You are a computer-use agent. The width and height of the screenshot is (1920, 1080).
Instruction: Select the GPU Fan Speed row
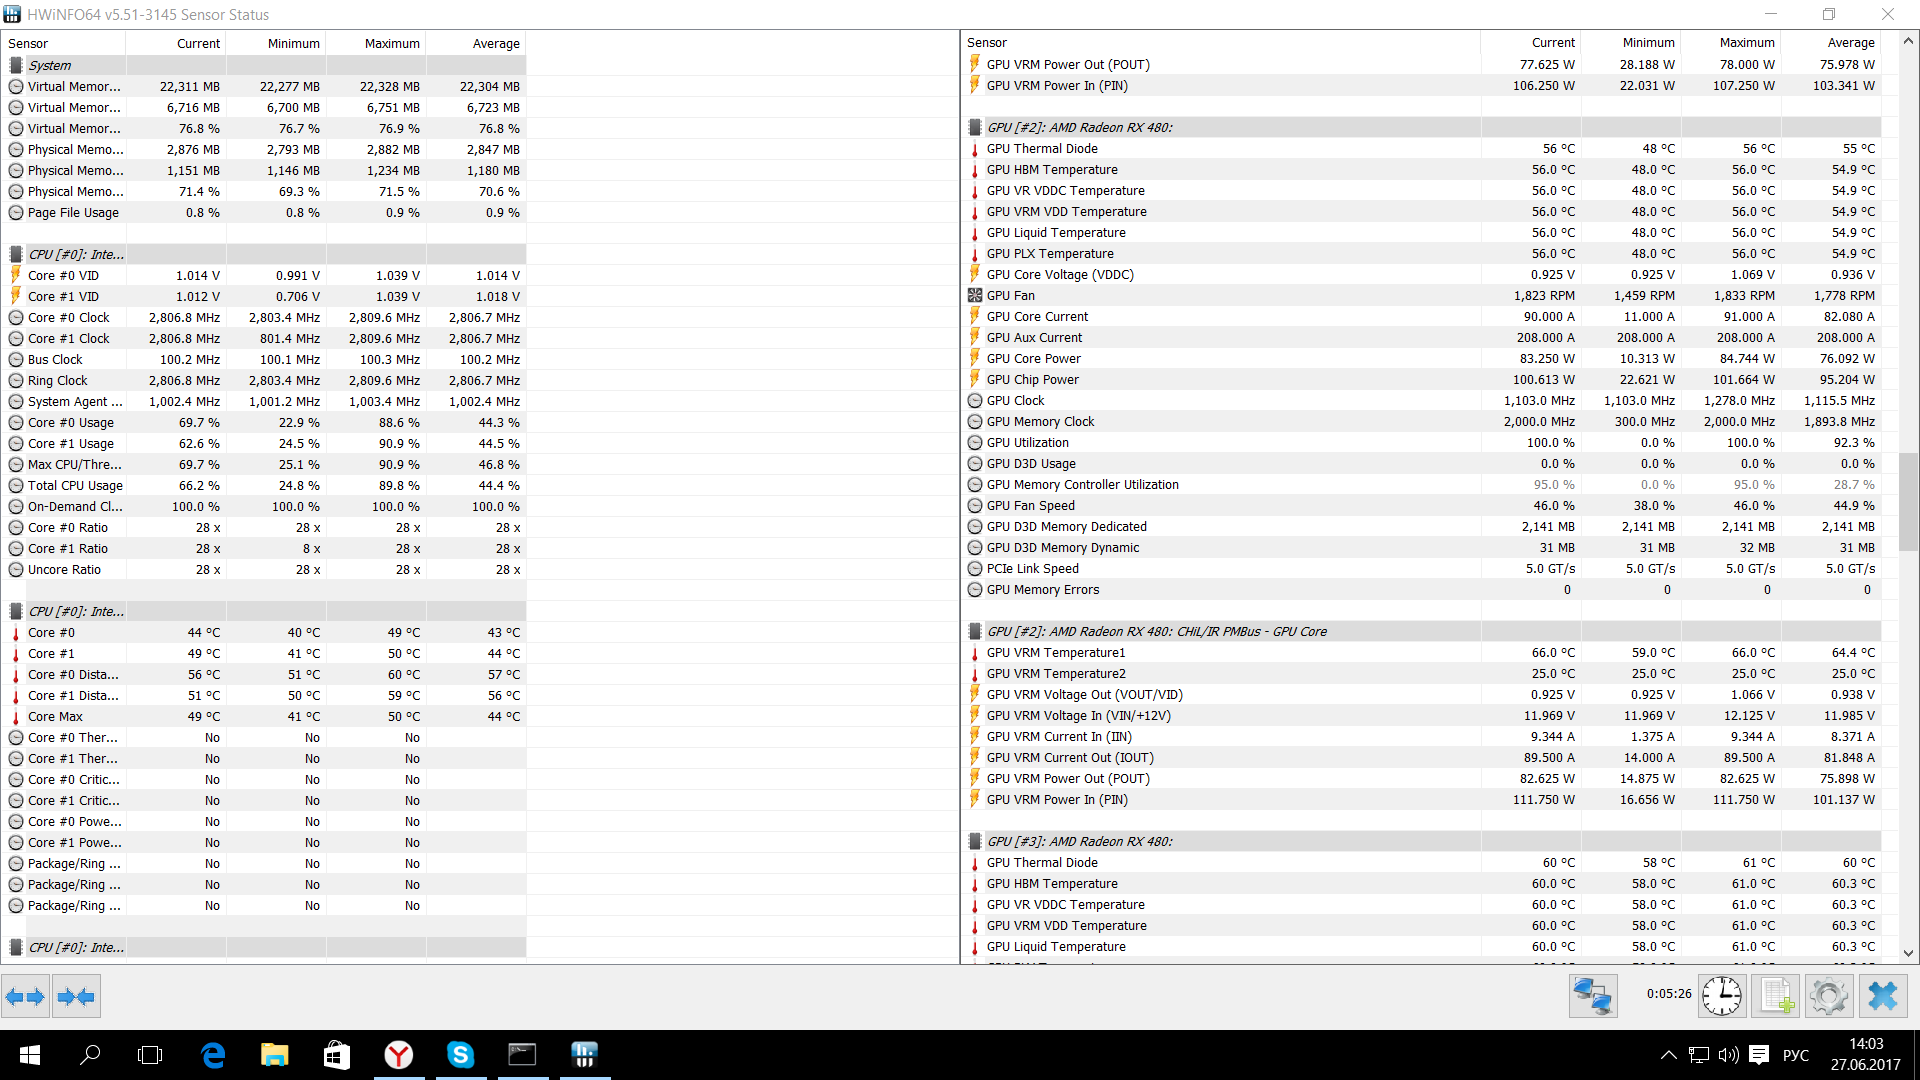1424,506
